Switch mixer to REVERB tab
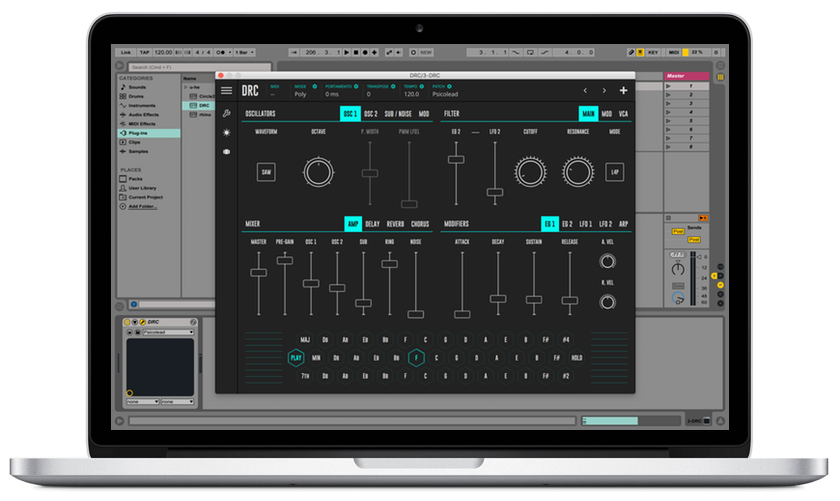The height and width of the screenshot is (501, 840). point(395,224)
